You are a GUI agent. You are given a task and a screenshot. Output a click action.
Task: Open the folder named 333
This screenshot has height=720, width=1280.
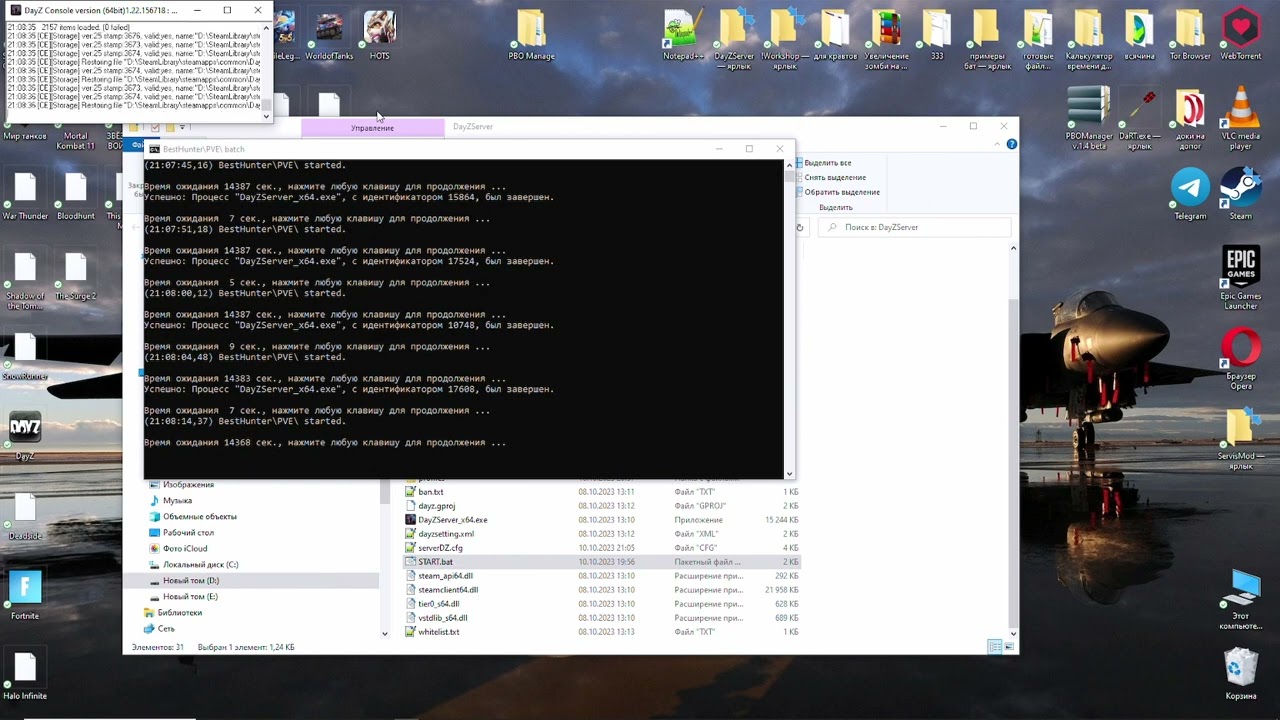(936, 35)
